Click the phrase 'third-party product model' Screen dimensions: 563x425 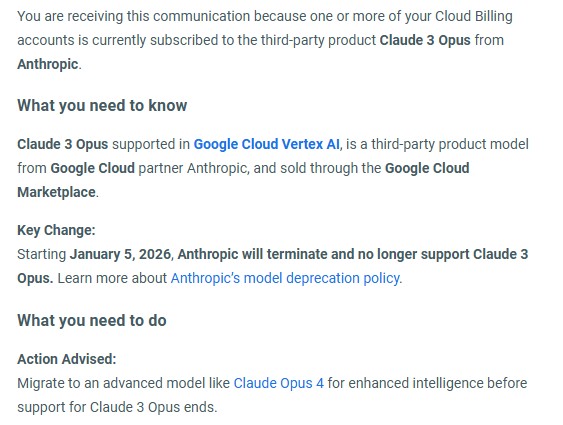(x=450, y=144)
